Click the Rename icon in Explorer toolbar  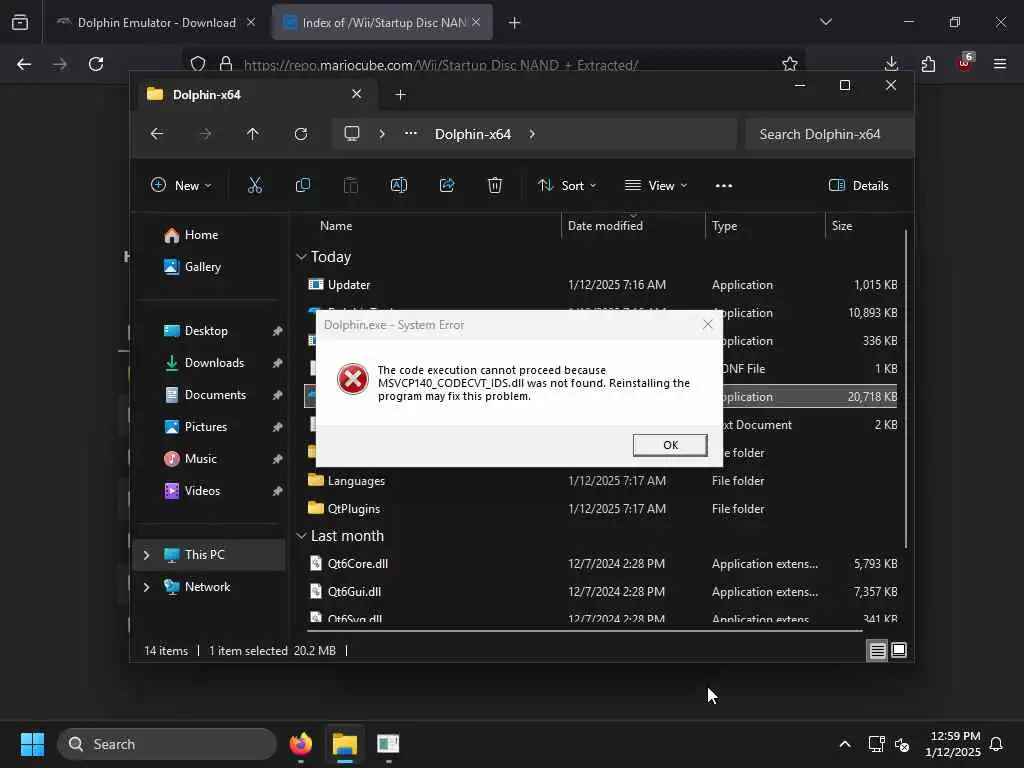(x=398, y=185)
